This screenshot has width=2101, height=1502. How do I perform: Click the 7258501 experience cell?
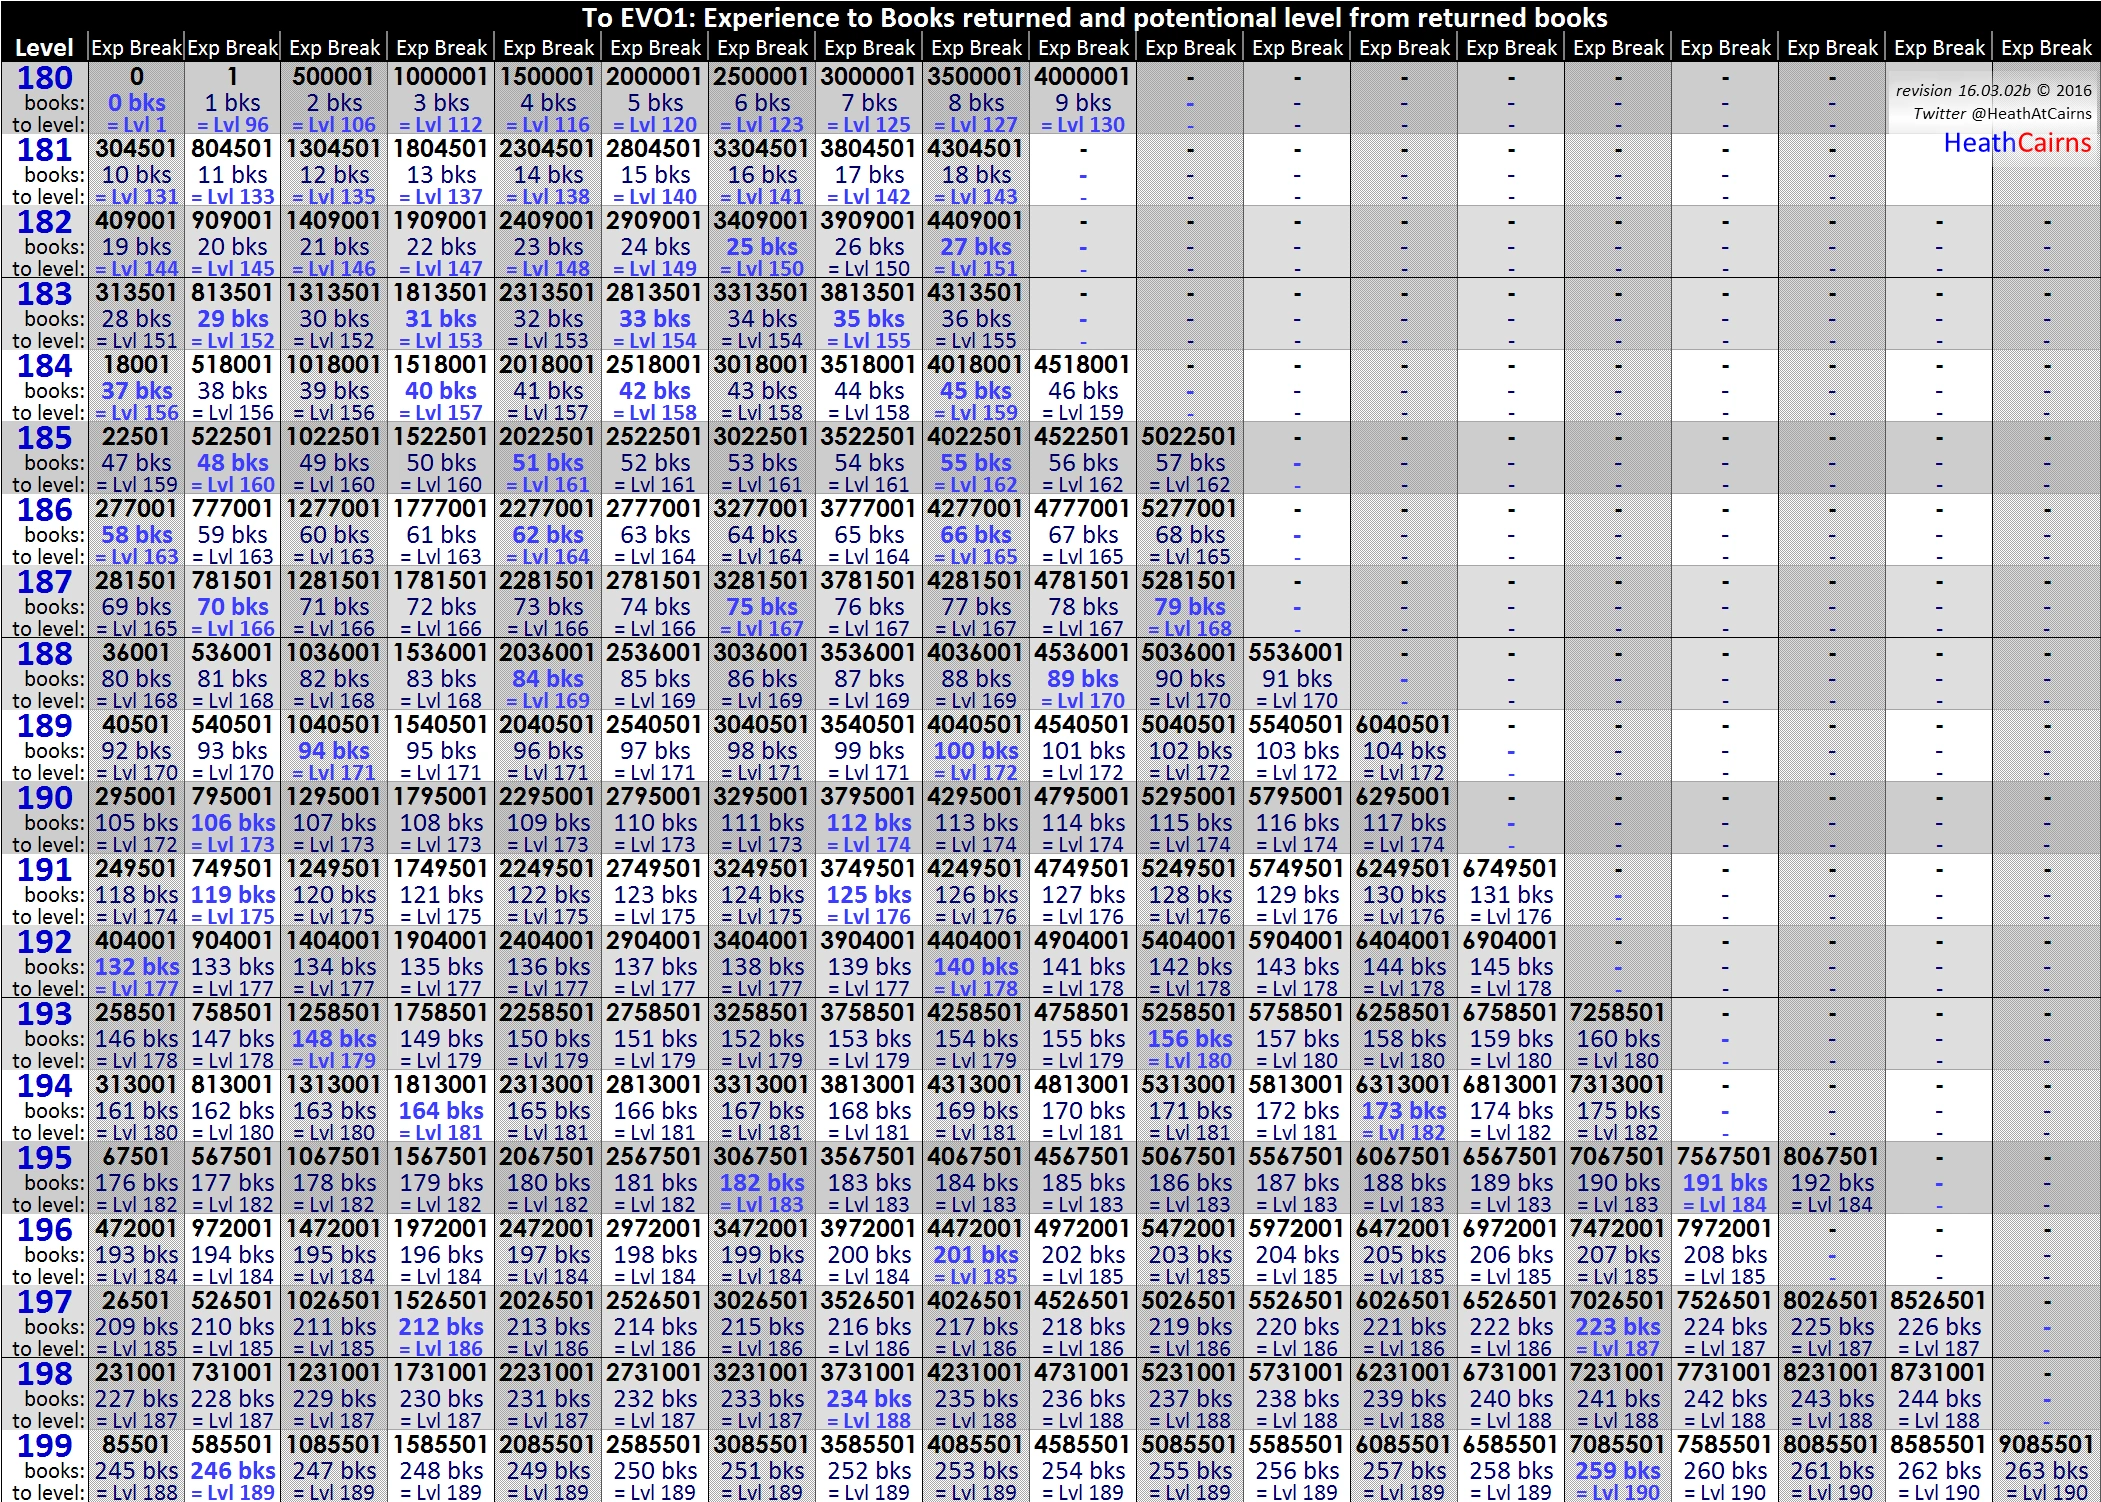[1617, 1013]
